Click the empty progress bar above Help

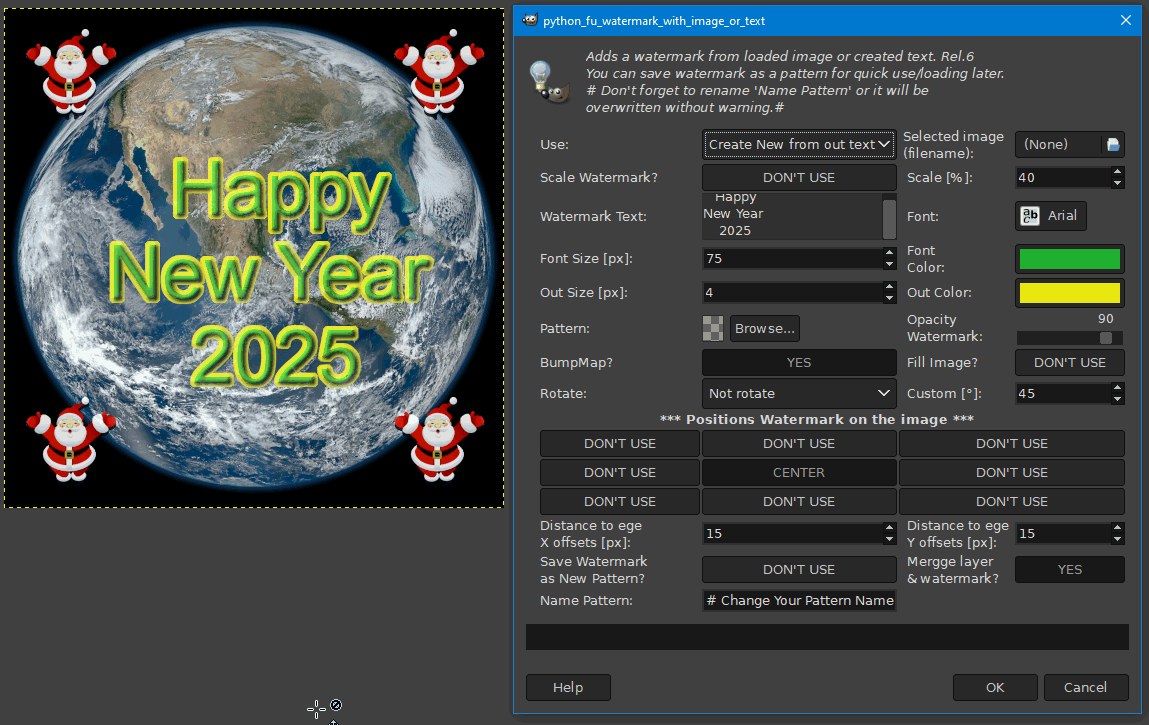point(827,637)
